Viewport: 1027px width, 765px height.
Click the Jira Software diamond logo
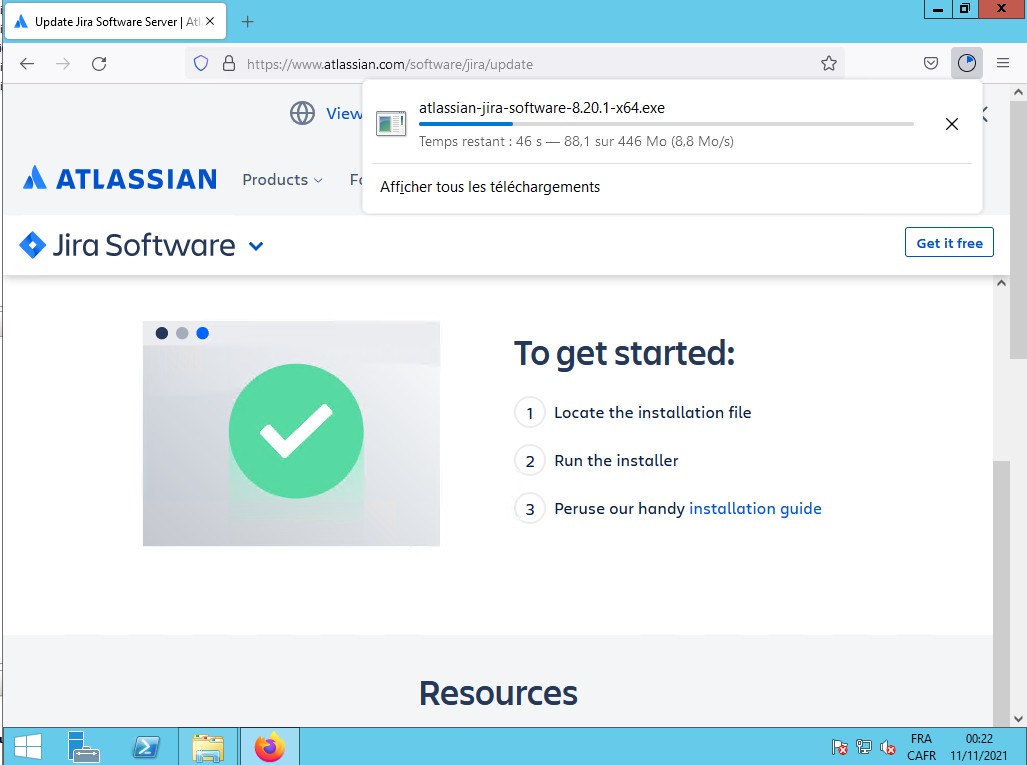pos(33,246)
